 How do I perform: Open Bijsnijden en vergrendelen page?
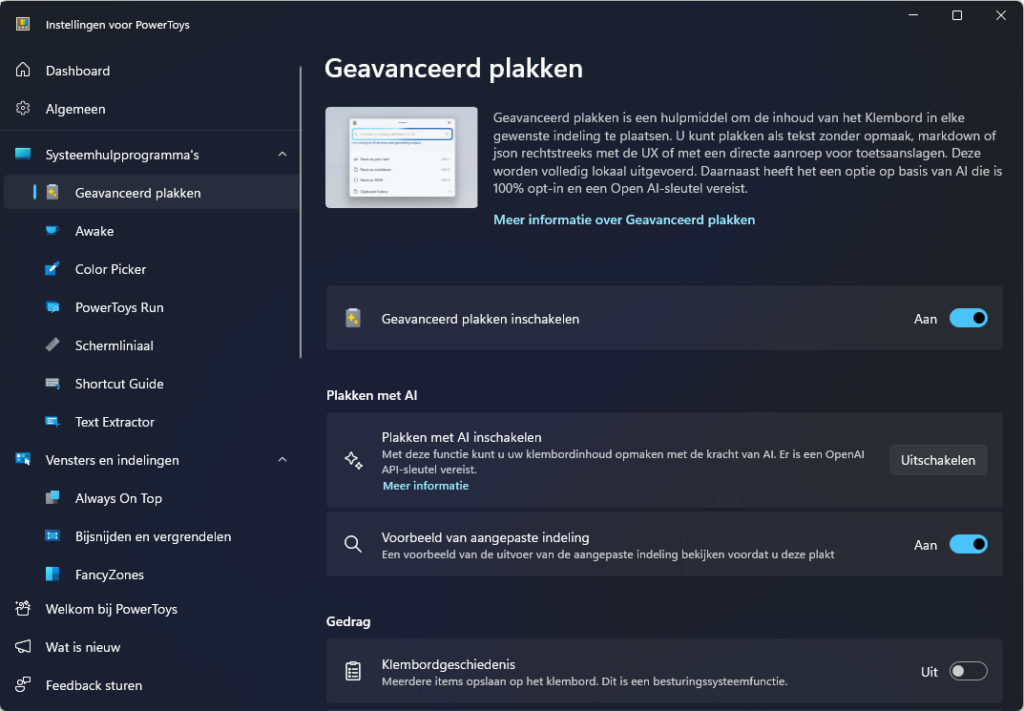click(x=152, y=537)
